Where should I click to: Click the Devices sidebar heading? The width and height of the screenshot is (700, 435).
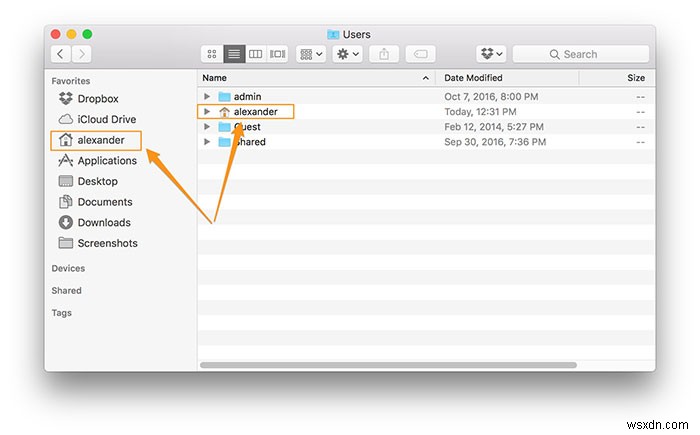point(68,268)
